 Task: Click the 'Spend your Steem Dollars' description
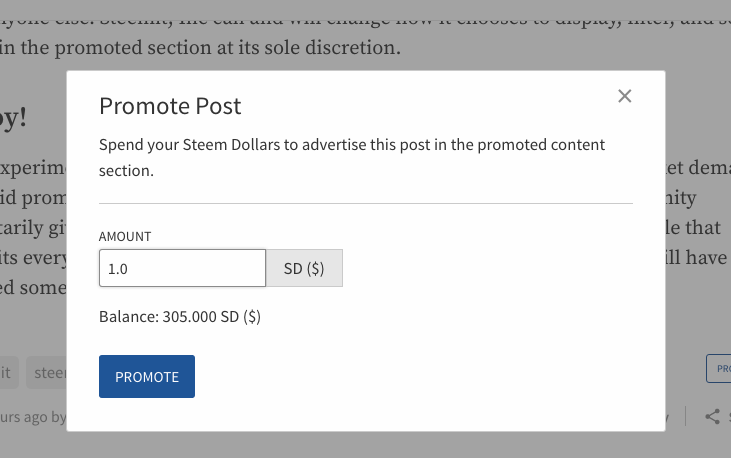[352, 158]
